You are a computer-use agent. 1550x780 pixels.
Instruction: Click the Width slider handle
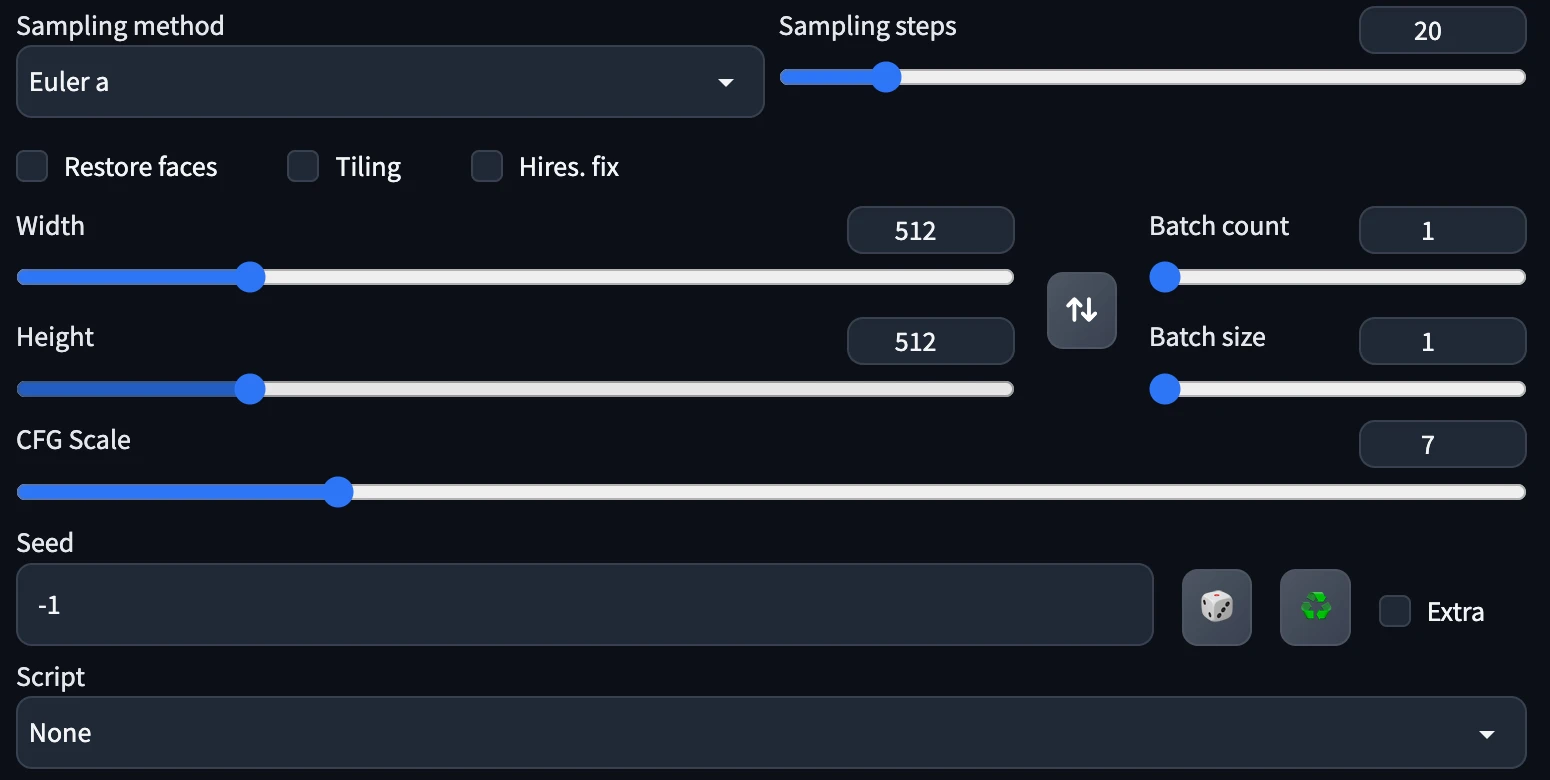coord(249,277)
